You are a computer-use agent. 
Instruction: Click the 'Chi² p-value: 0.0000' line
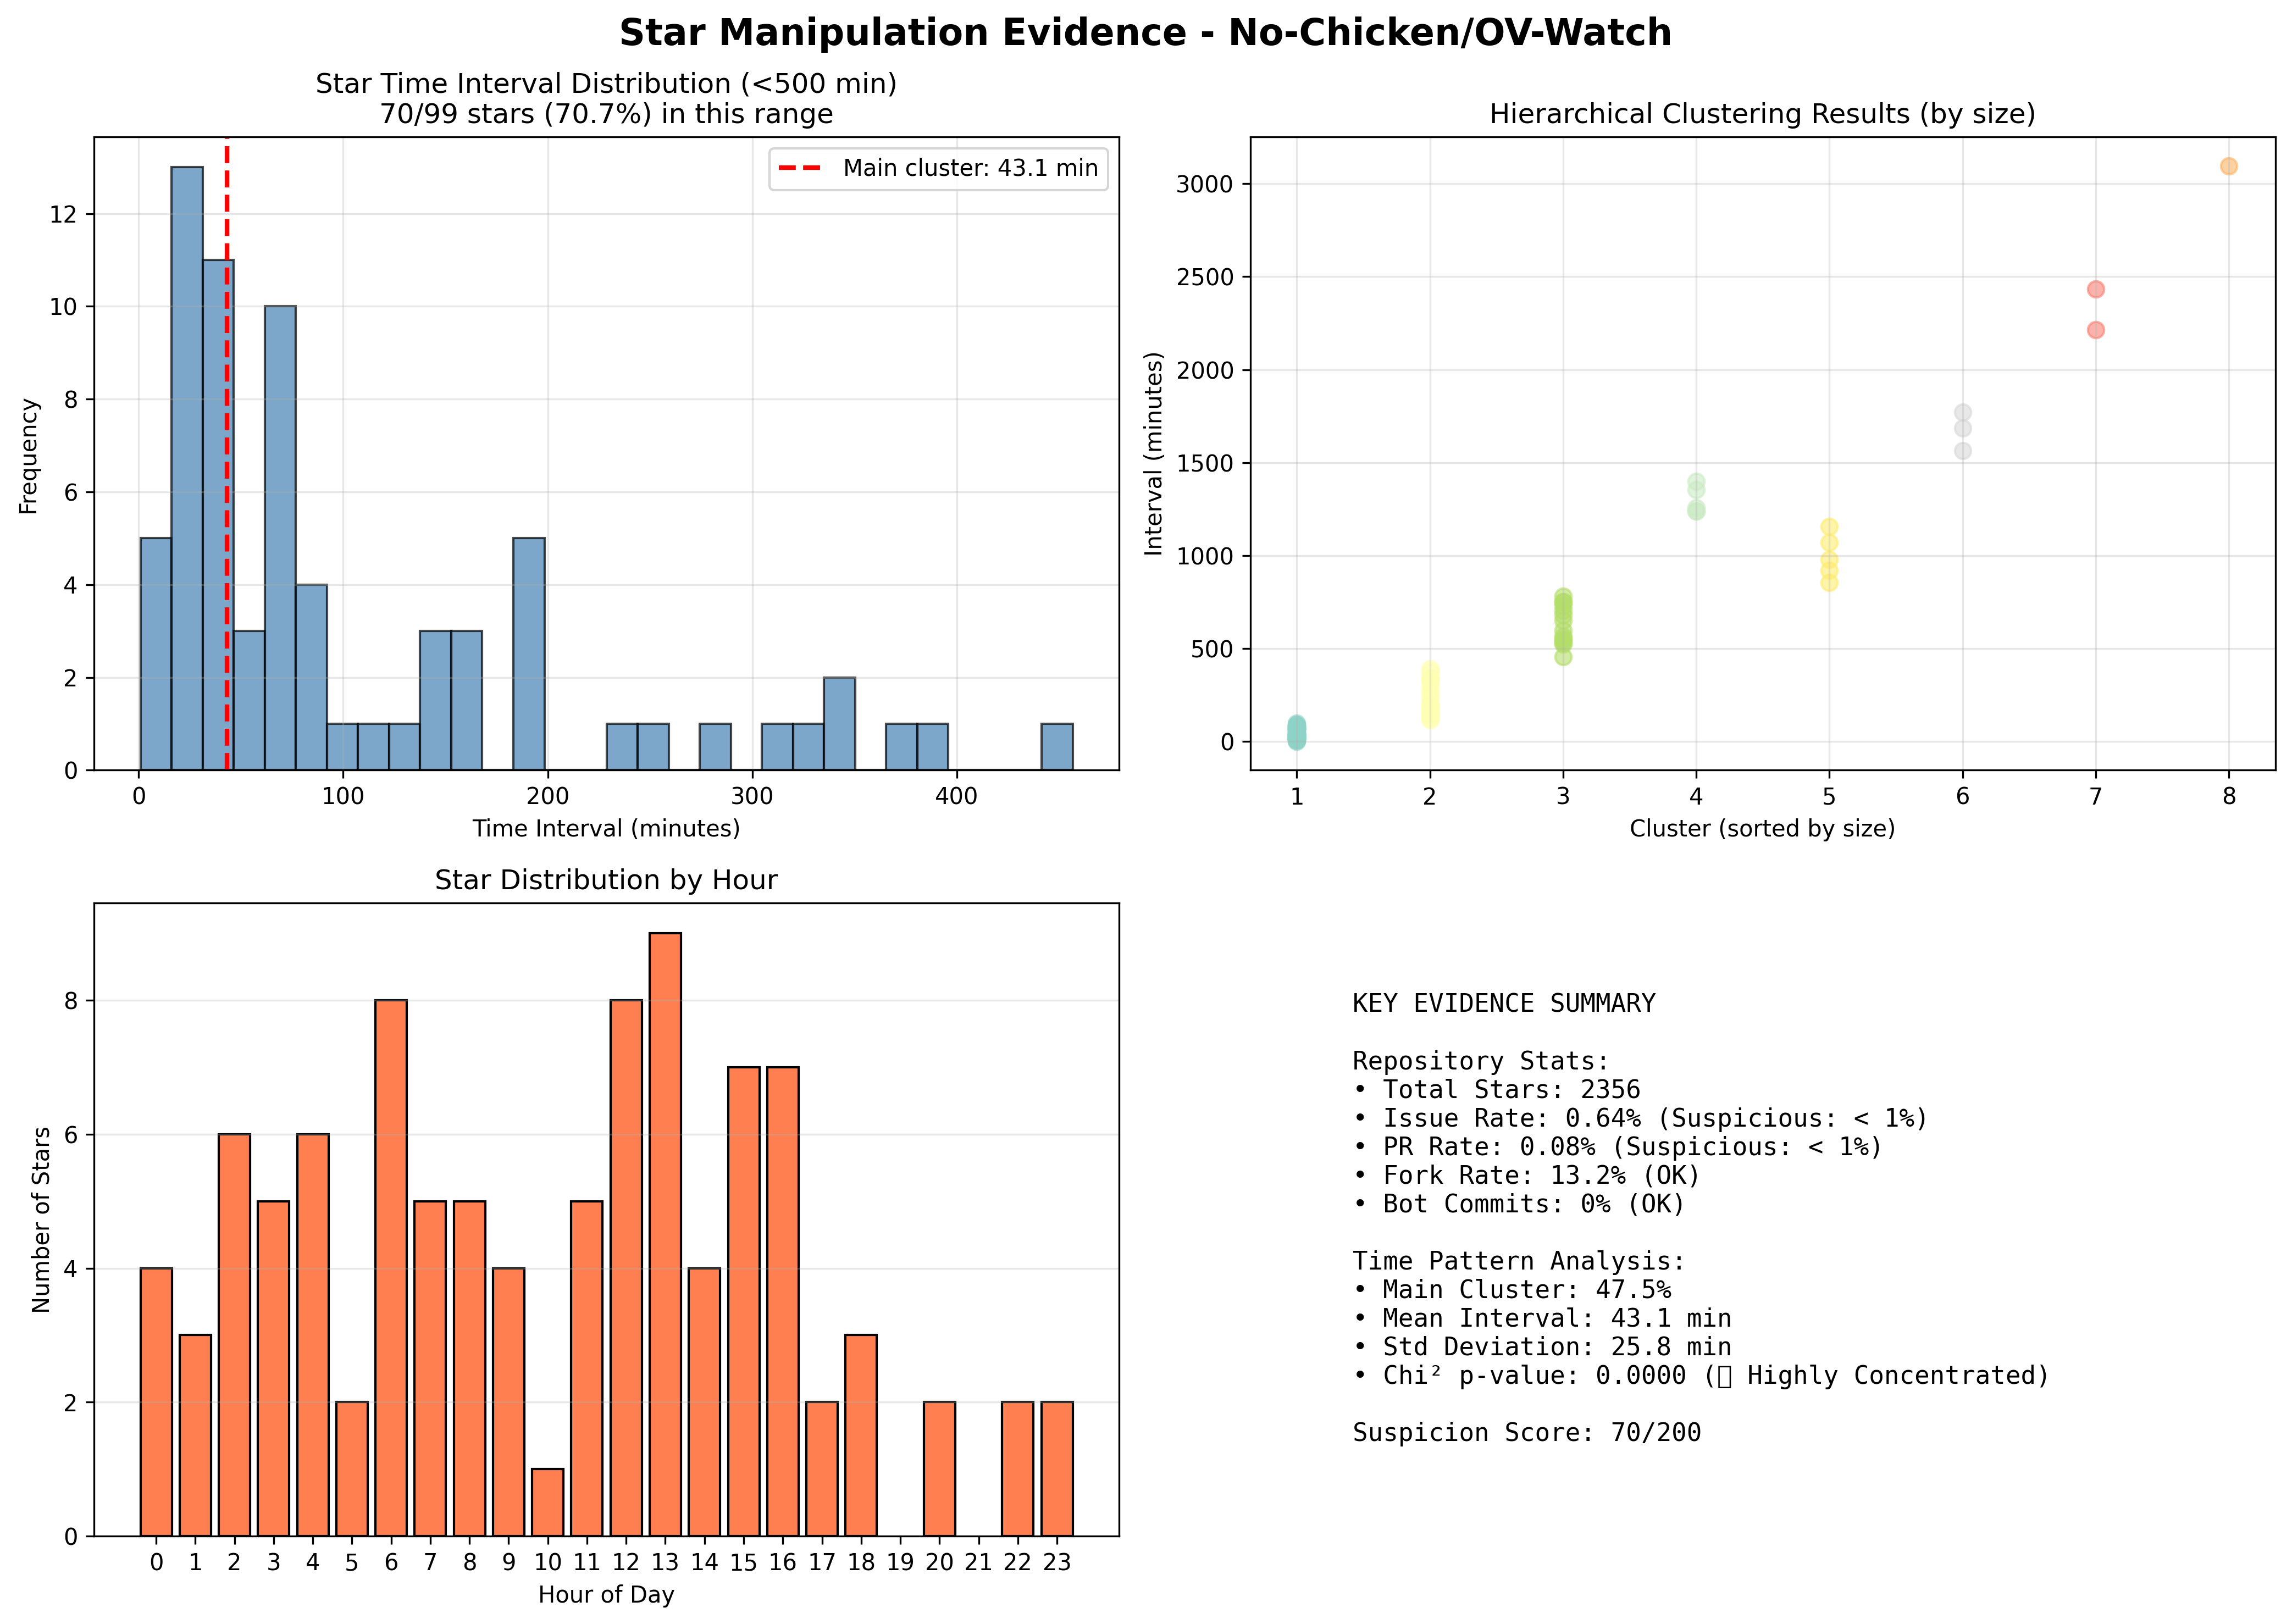(1701, 1376)
